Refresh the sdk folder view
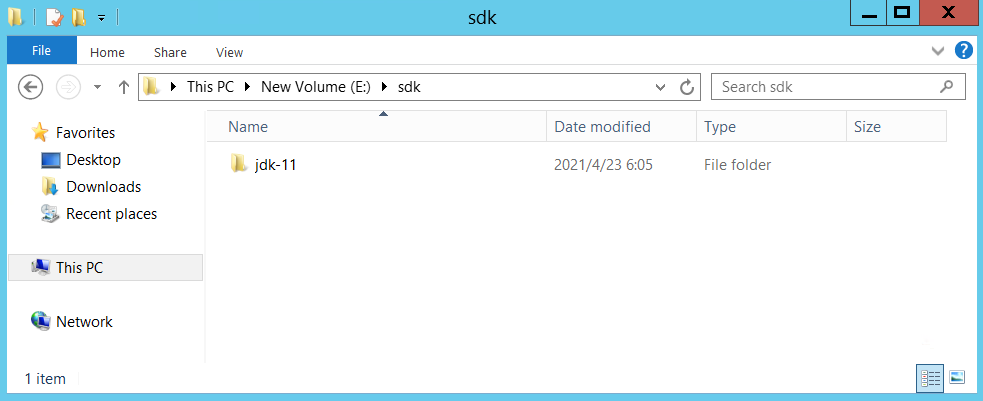This screenshot has width=983, height=401. pyautogui.click(x=687, y=87)
